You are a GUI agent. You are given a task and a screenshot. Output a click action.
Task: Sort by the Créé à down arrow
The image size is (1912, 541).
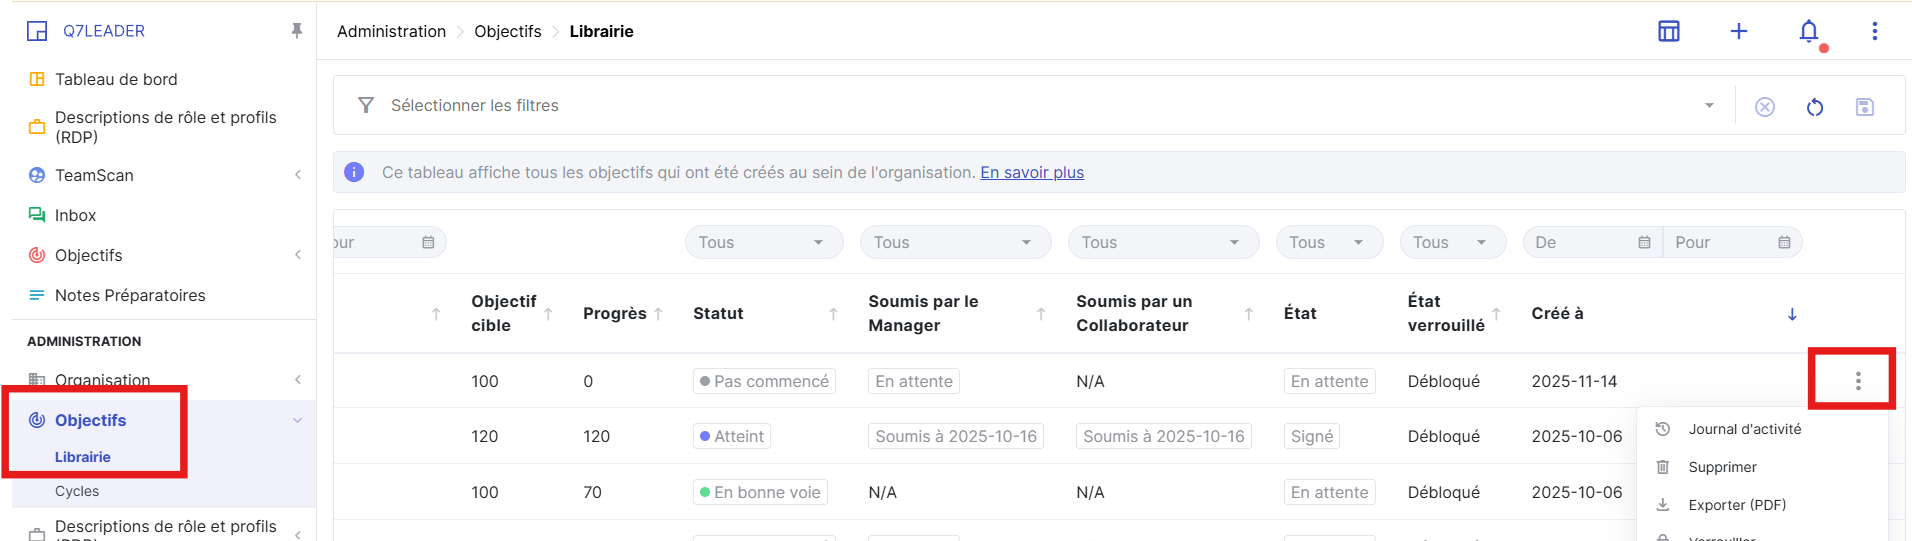[1792, 314]
